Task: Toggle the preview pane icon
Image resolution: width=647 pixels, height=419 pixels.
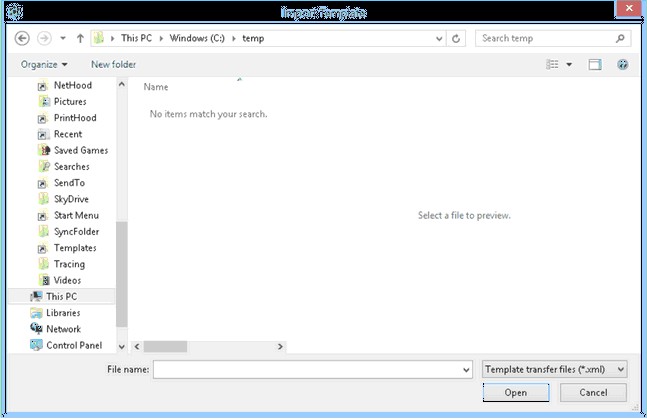Action: pyautogui.click(x=595, y=65)
